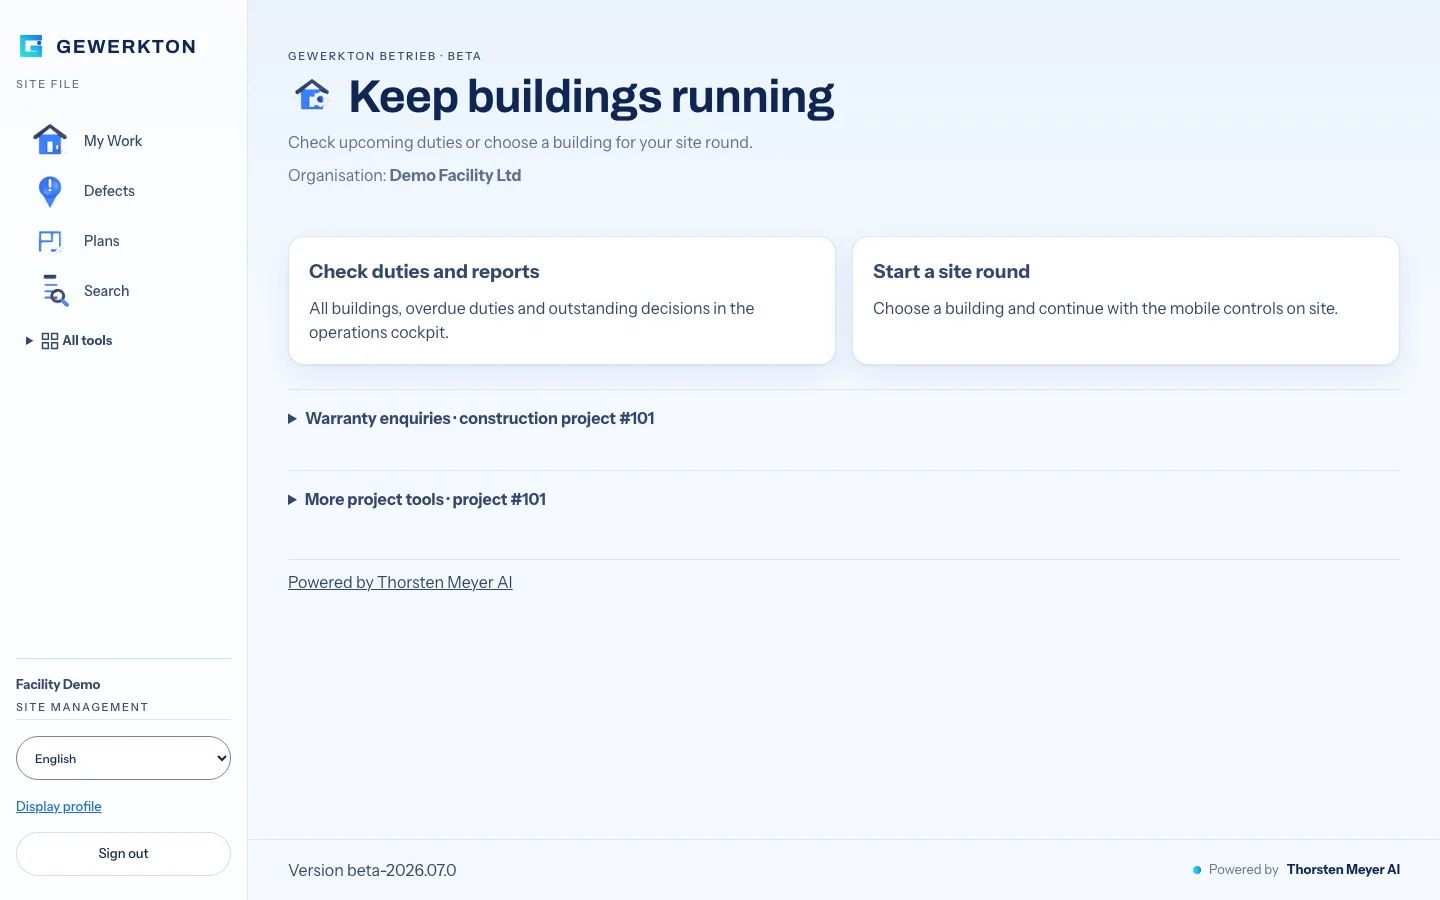
Task: Click the Keep buildings running heading
Action: [591, 96]
